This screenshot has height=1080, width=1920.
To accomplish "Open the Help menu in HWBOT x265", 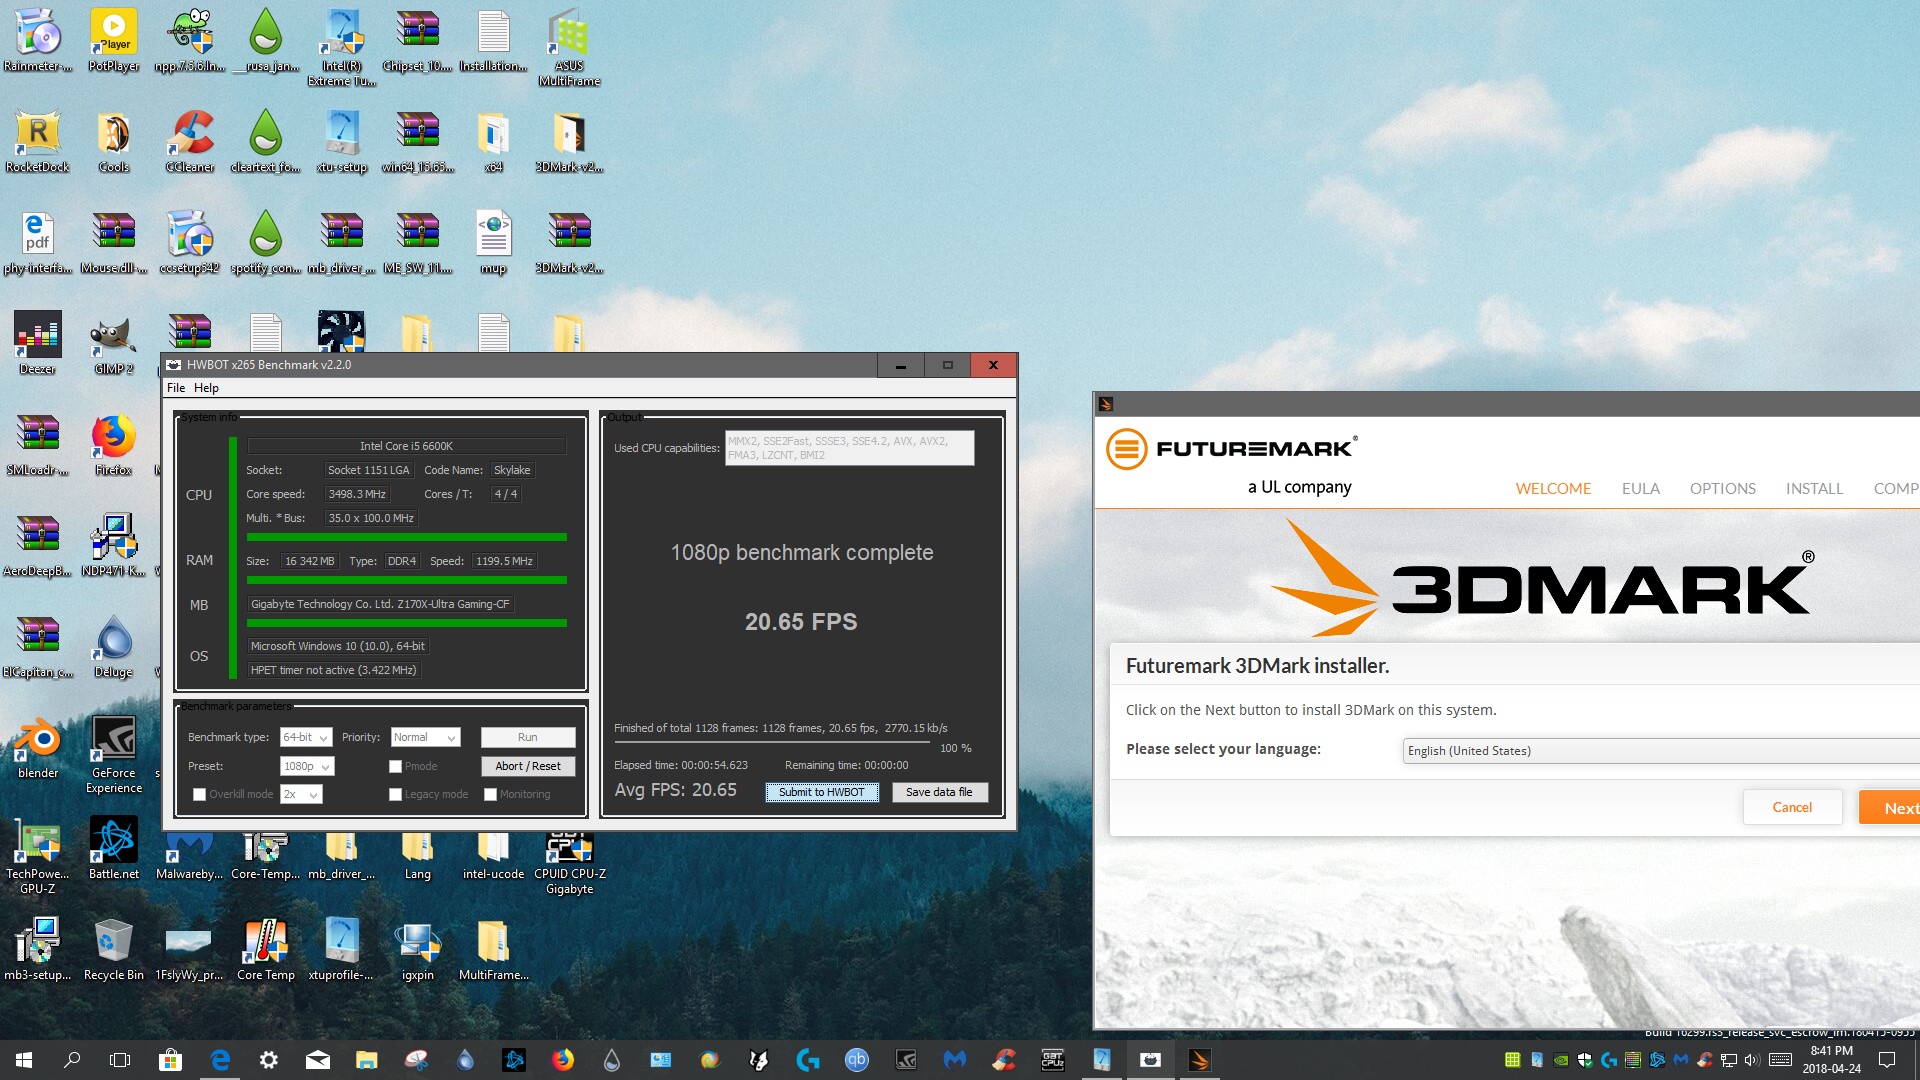I will (206, 388).
